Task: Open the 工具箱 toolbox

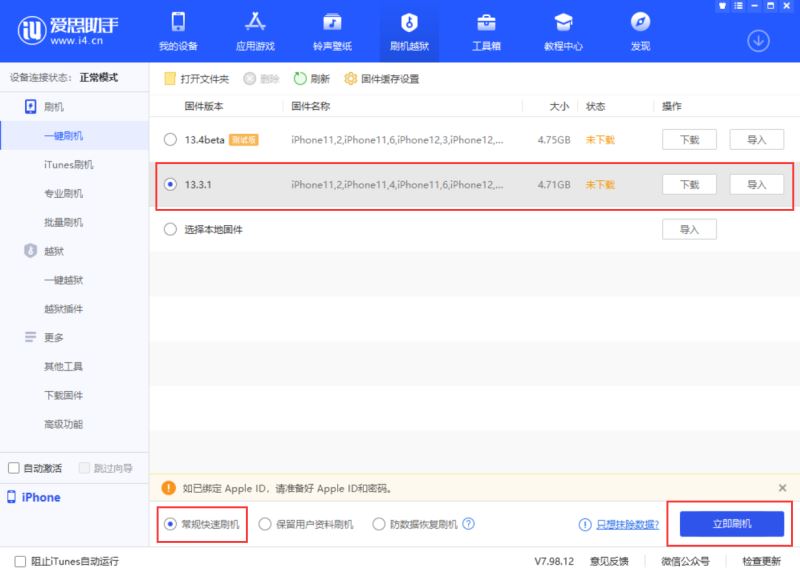Action: pyautogui.click(x=486, y=32)
